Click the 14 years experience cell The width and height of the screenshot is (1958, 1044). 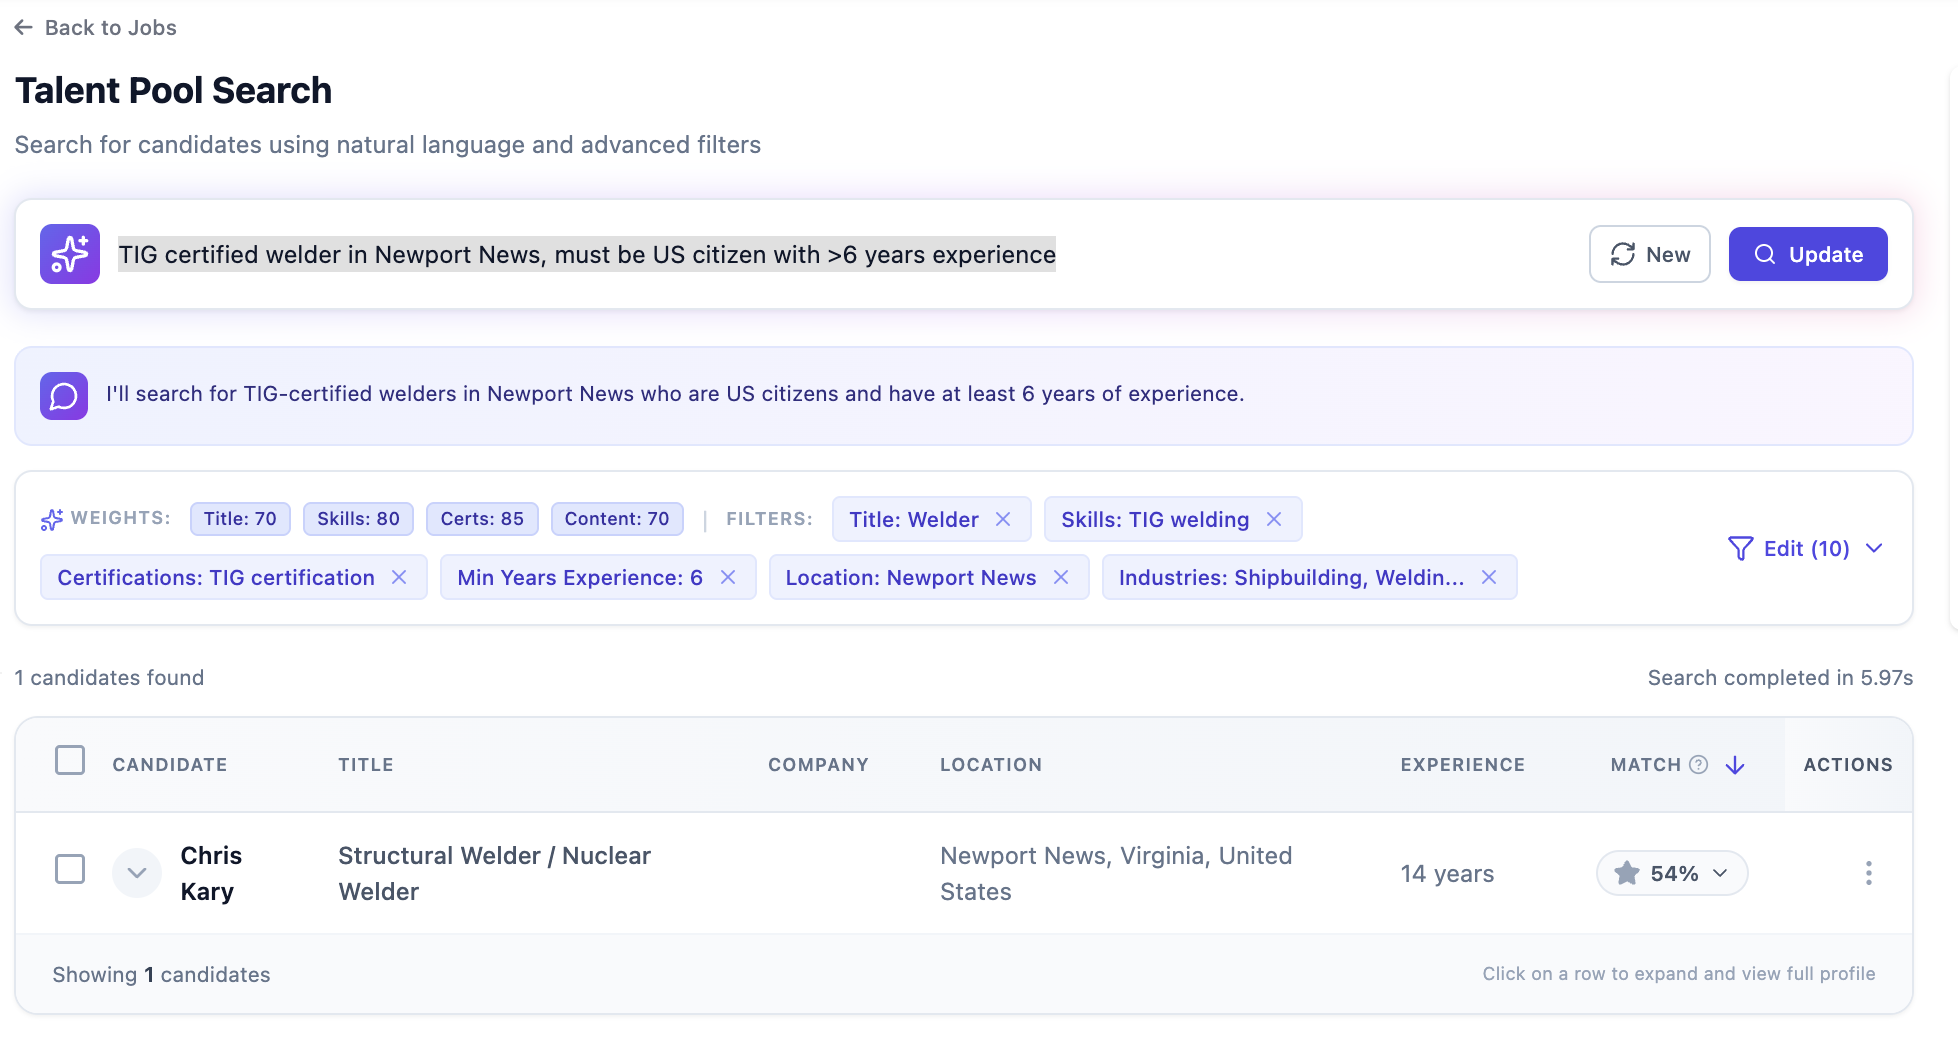click(x=1447, y=873)
